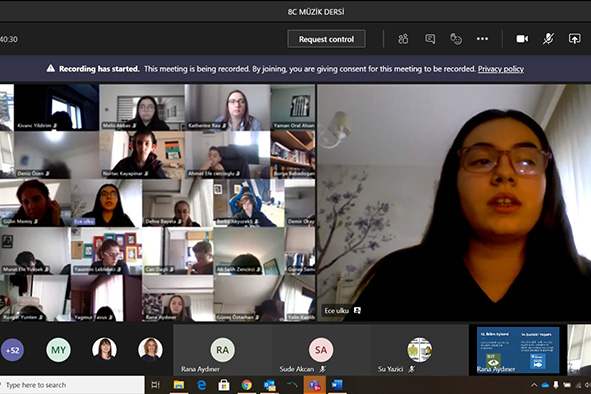
Task: Select the MY participant avatar
Action: 58,350
